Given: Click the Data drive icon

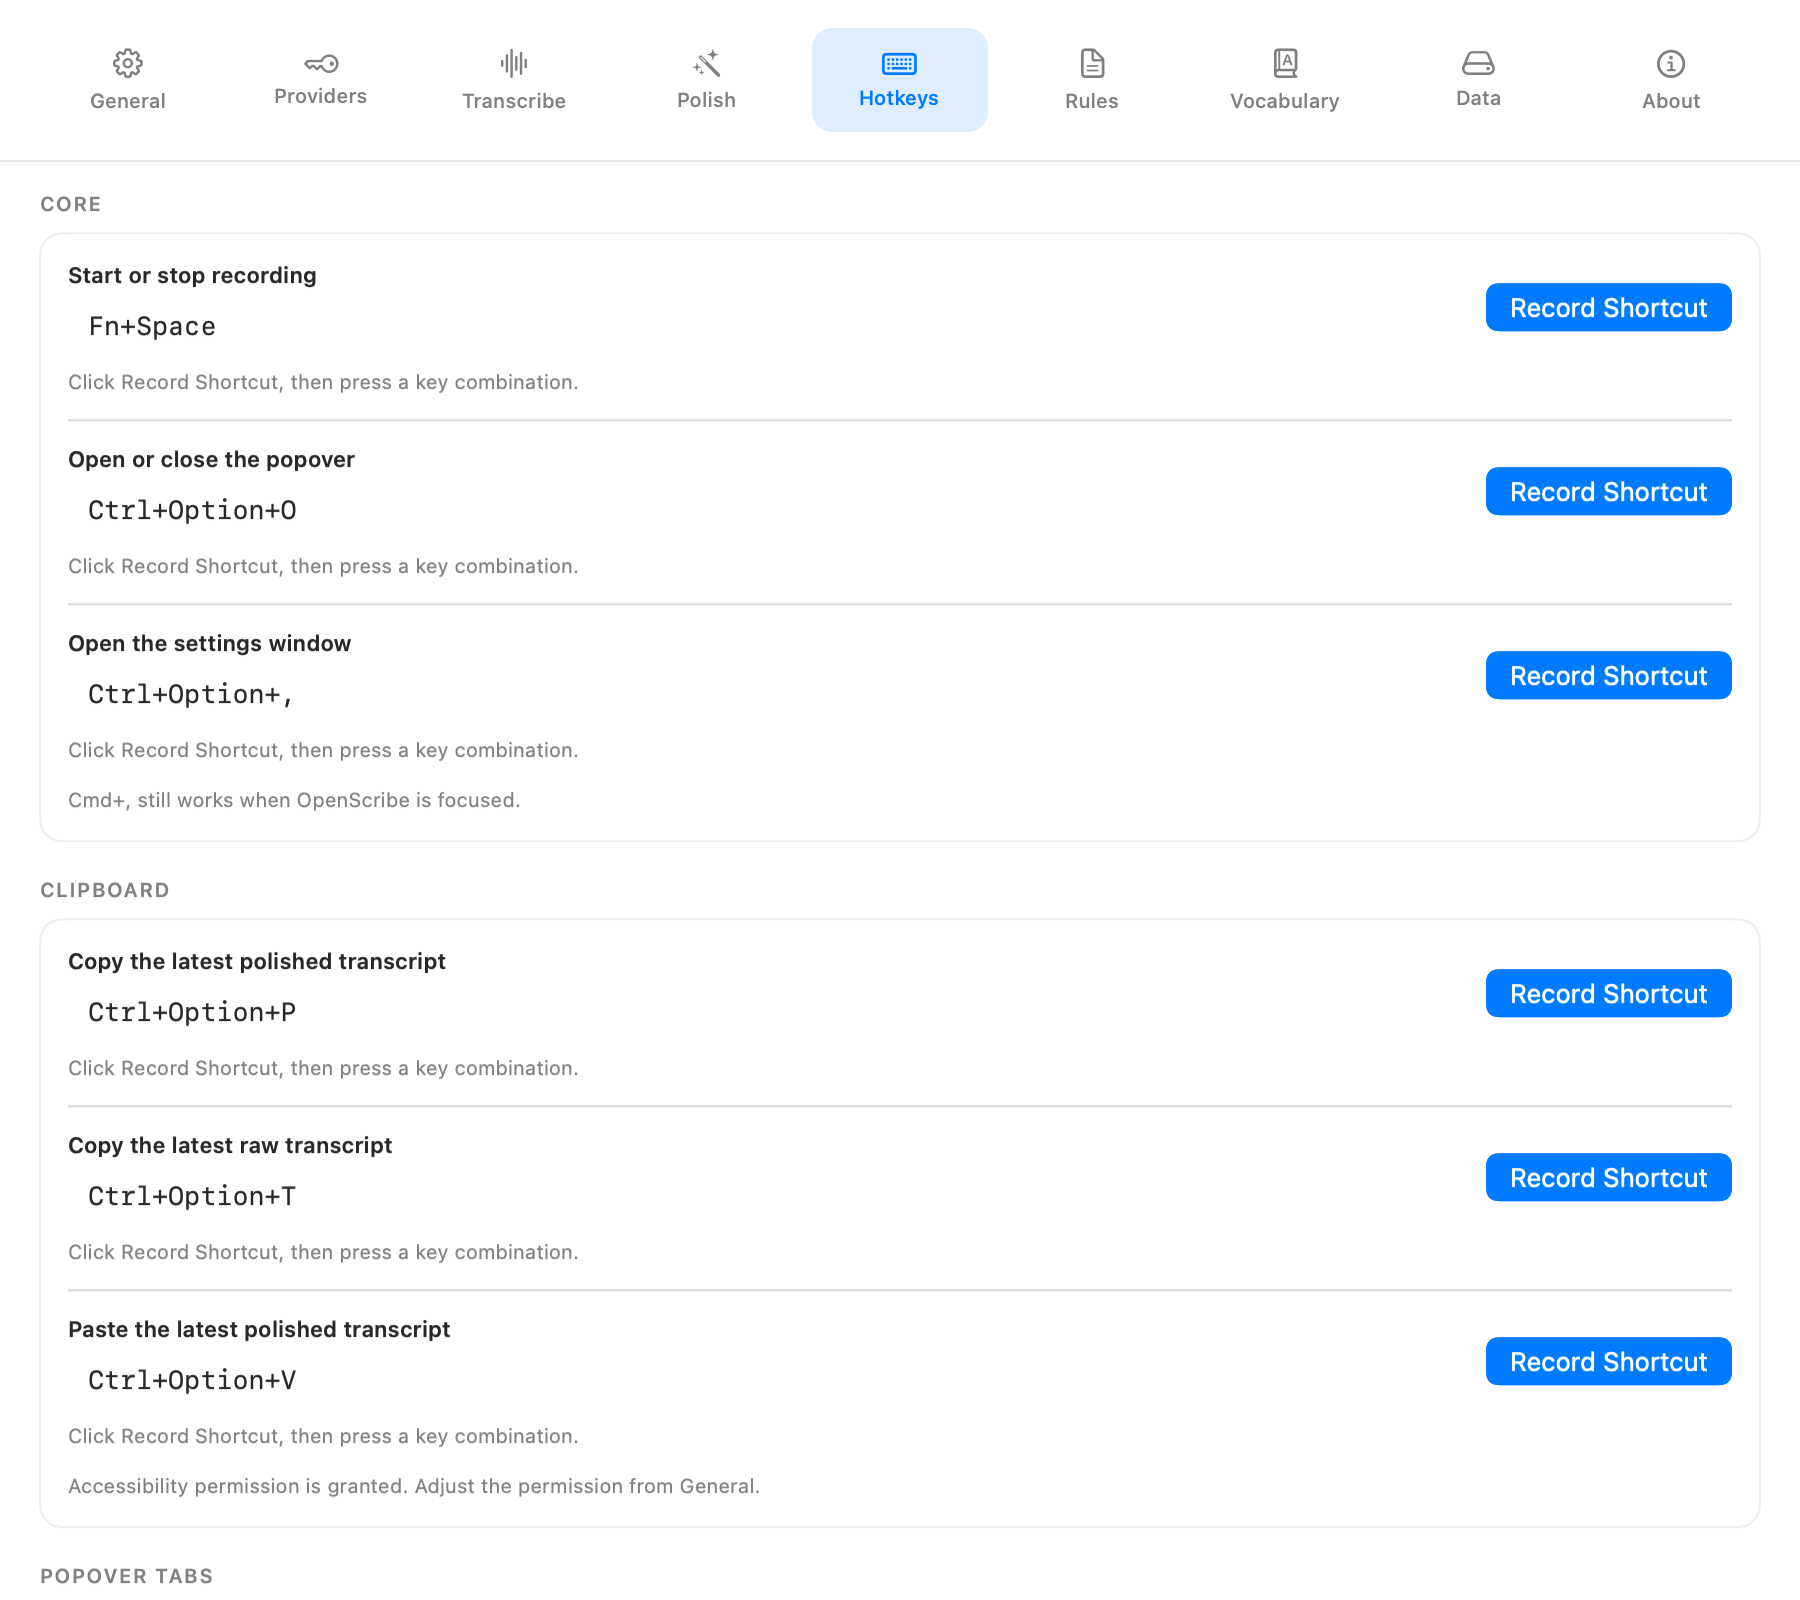Looking at the screenshot, I should tap(1478, 63).
